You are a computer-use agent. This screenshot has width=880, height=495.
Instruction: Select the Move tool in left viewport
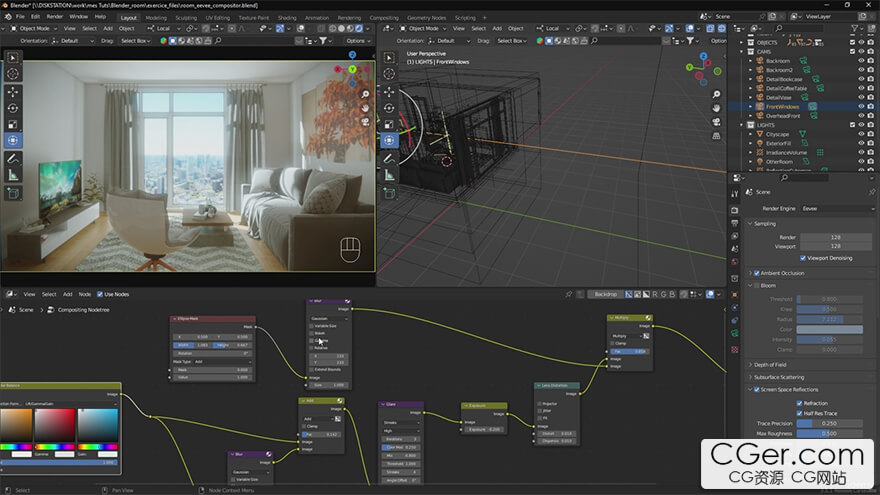click(13, 91)
